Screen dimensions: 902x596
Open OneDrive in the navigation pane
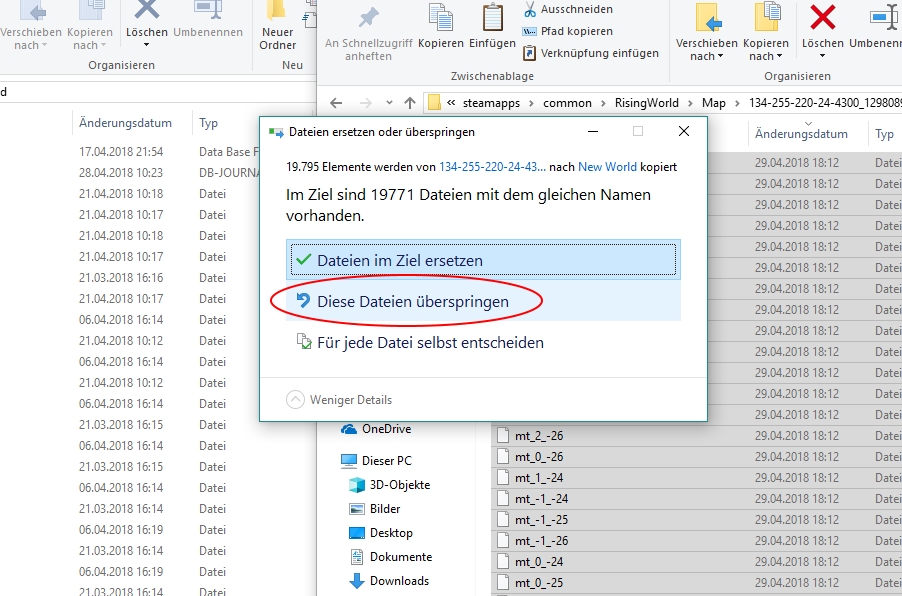[x=385, y=429]
